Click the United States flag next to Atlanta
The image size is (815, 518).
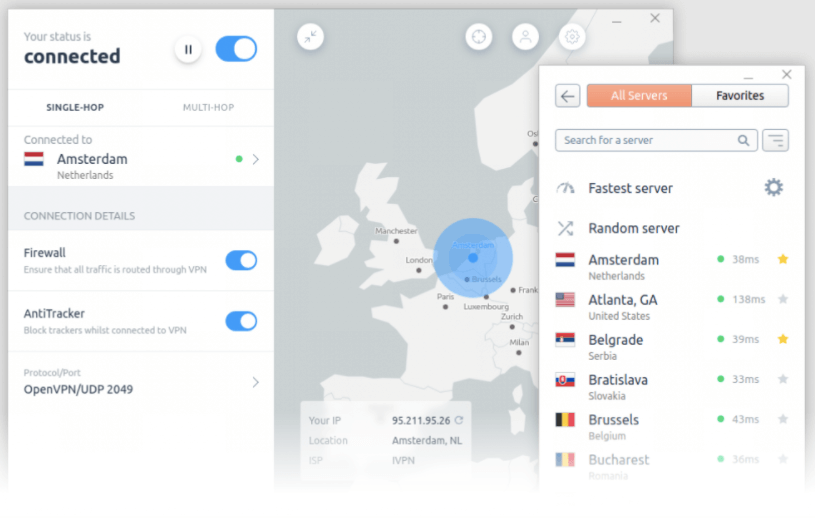(x=565, y=299)
